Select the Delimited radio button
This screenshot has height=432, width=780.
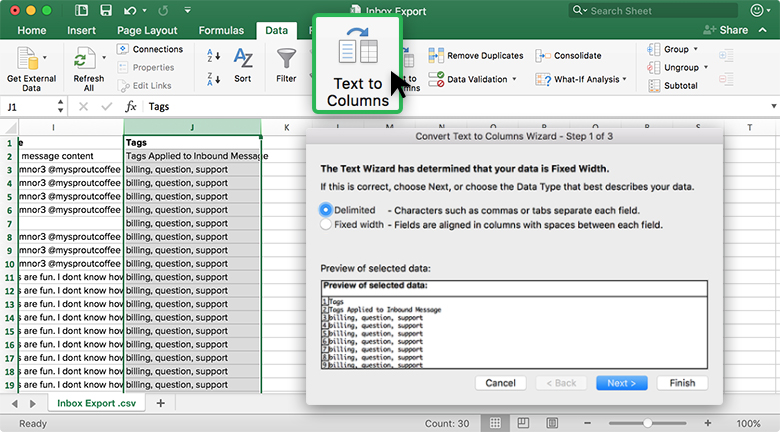tap(326, 210)
